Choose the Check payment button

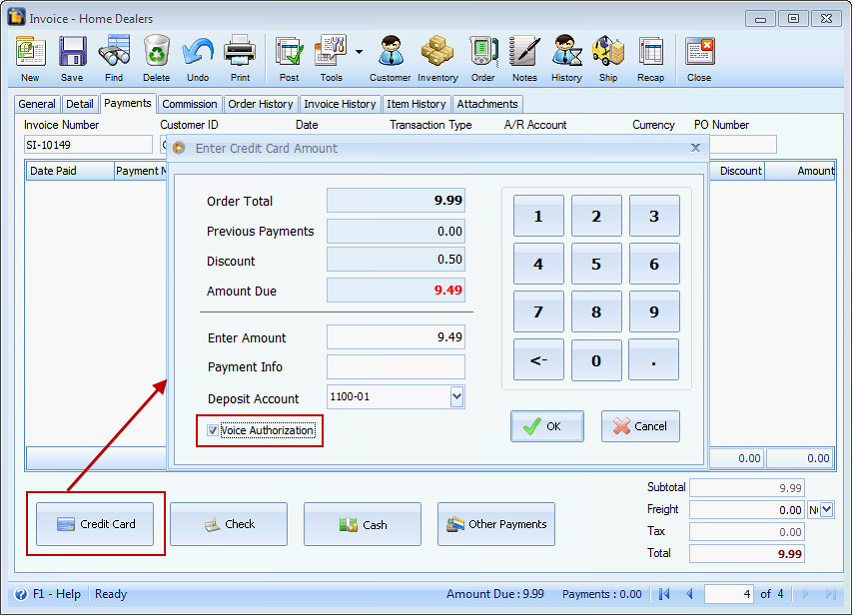229,524
